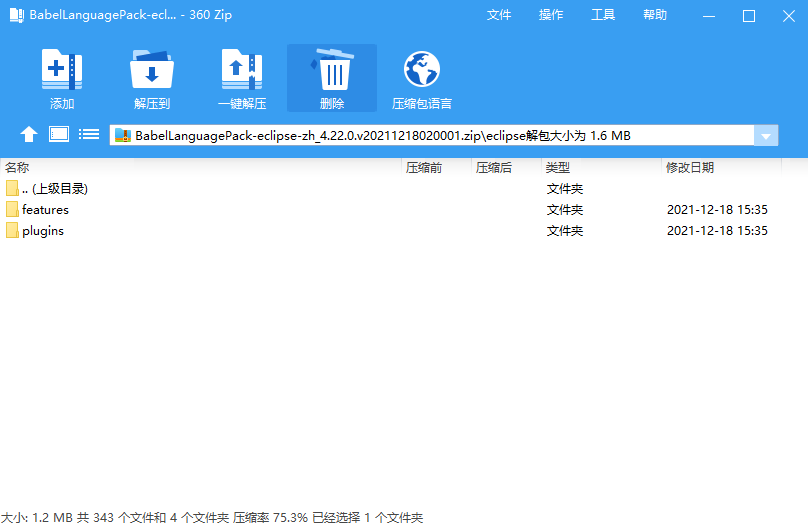Click the 添加 (Add) toolbar icon
The width and height of the screenshot is (808, 532).
click(x=62, y=70)
